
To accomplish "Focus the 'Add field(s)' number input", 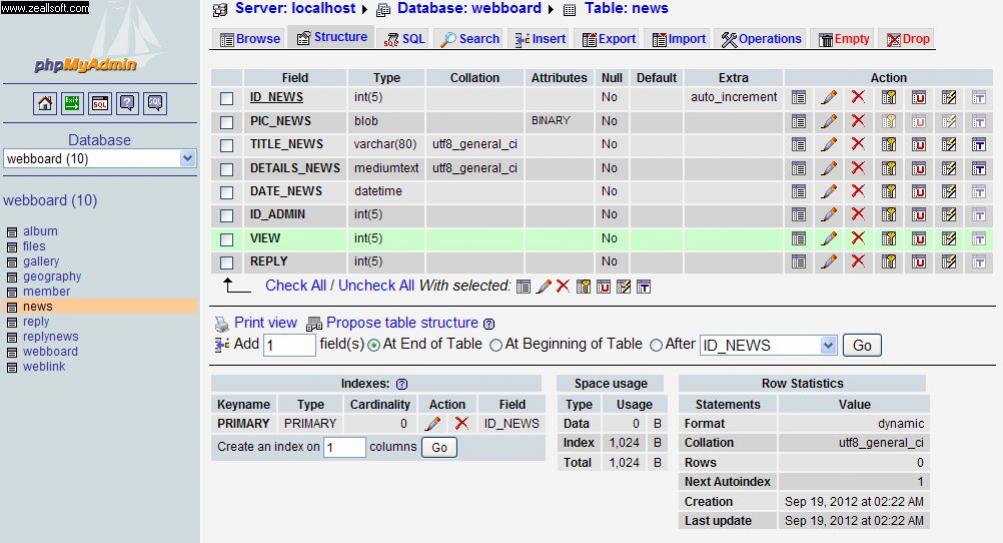I will [x=289, y=345].
